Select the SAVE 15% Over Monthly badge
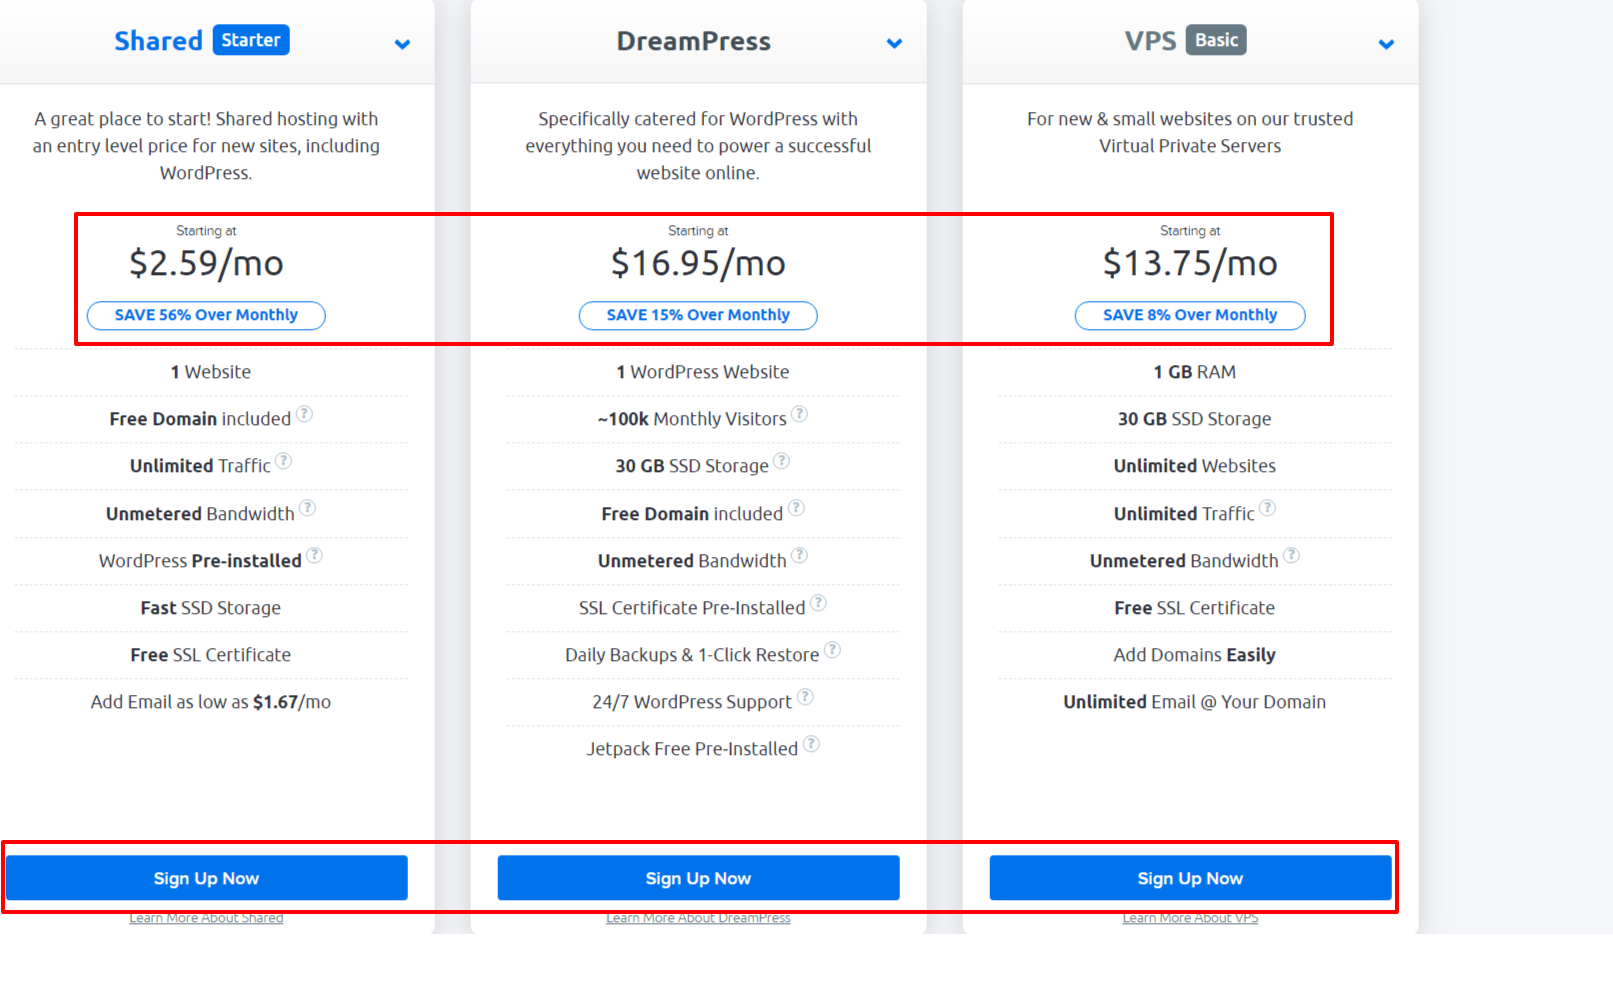1613x1007 pixels. tap(698, 315)
